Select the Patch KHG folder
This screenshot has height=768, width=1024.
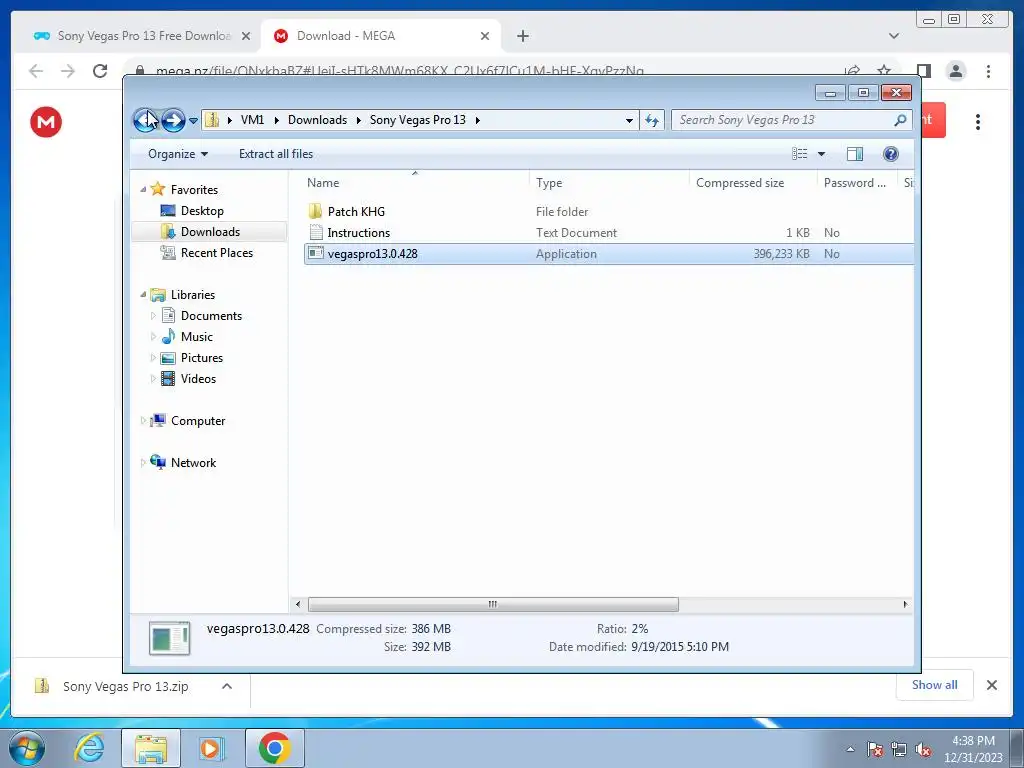pyautogui.click(x=356, y=212)
